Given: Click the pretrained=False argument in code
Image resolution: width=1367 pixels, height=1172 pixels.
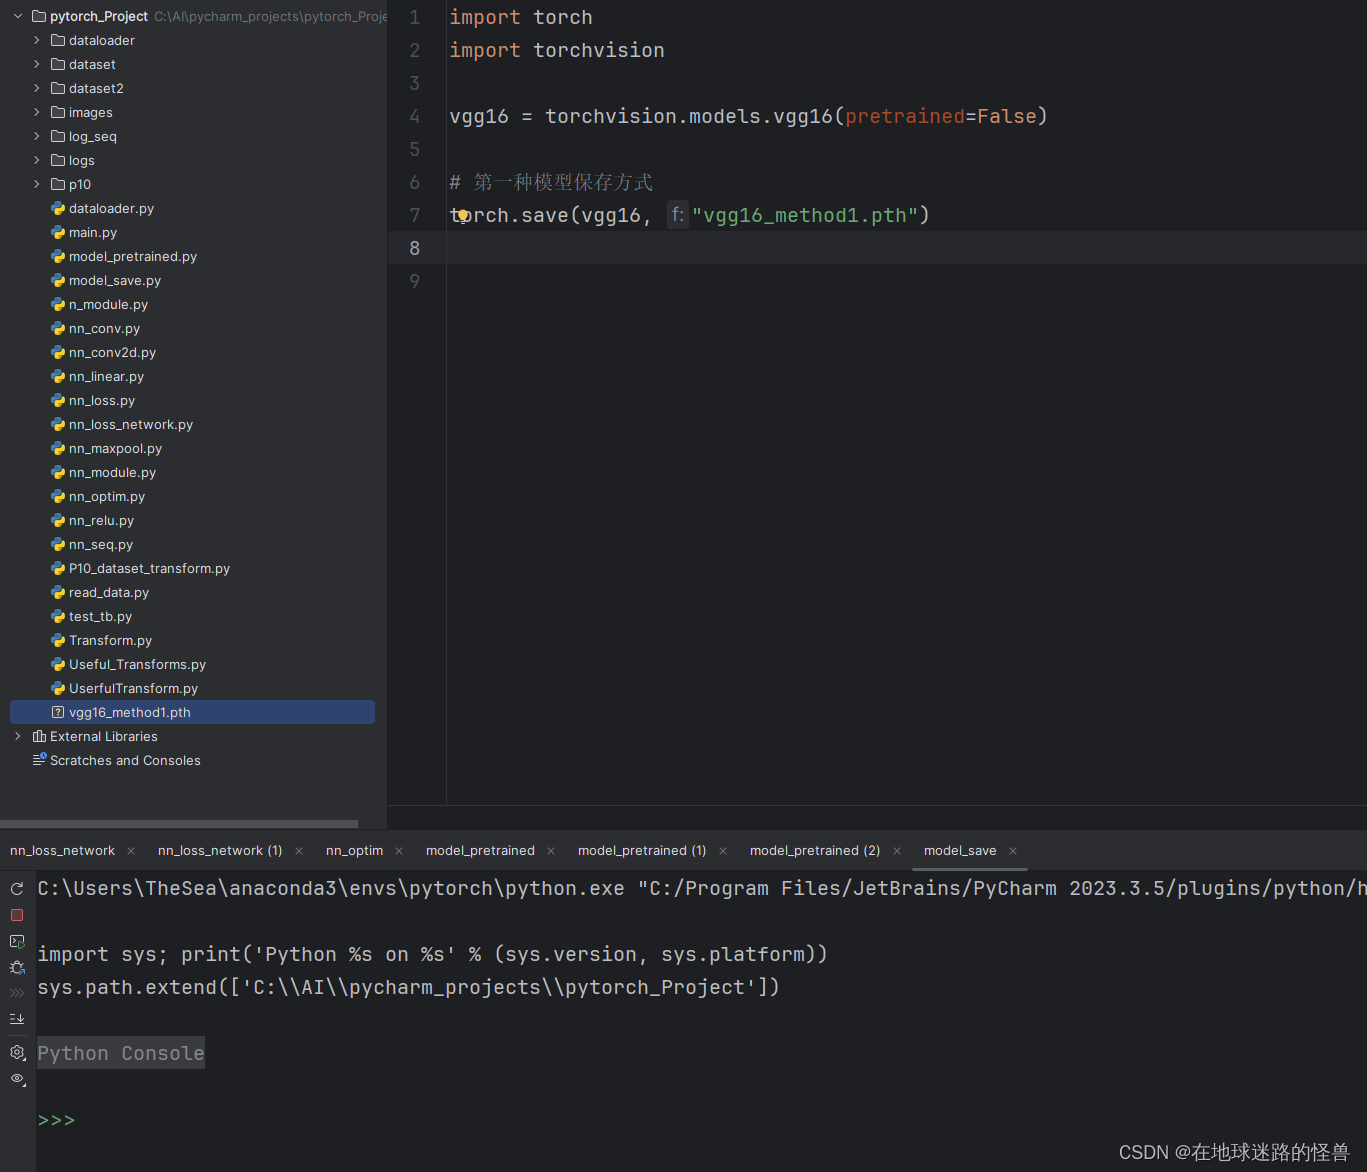Looking at the screenshot, I should pos(941,116).
